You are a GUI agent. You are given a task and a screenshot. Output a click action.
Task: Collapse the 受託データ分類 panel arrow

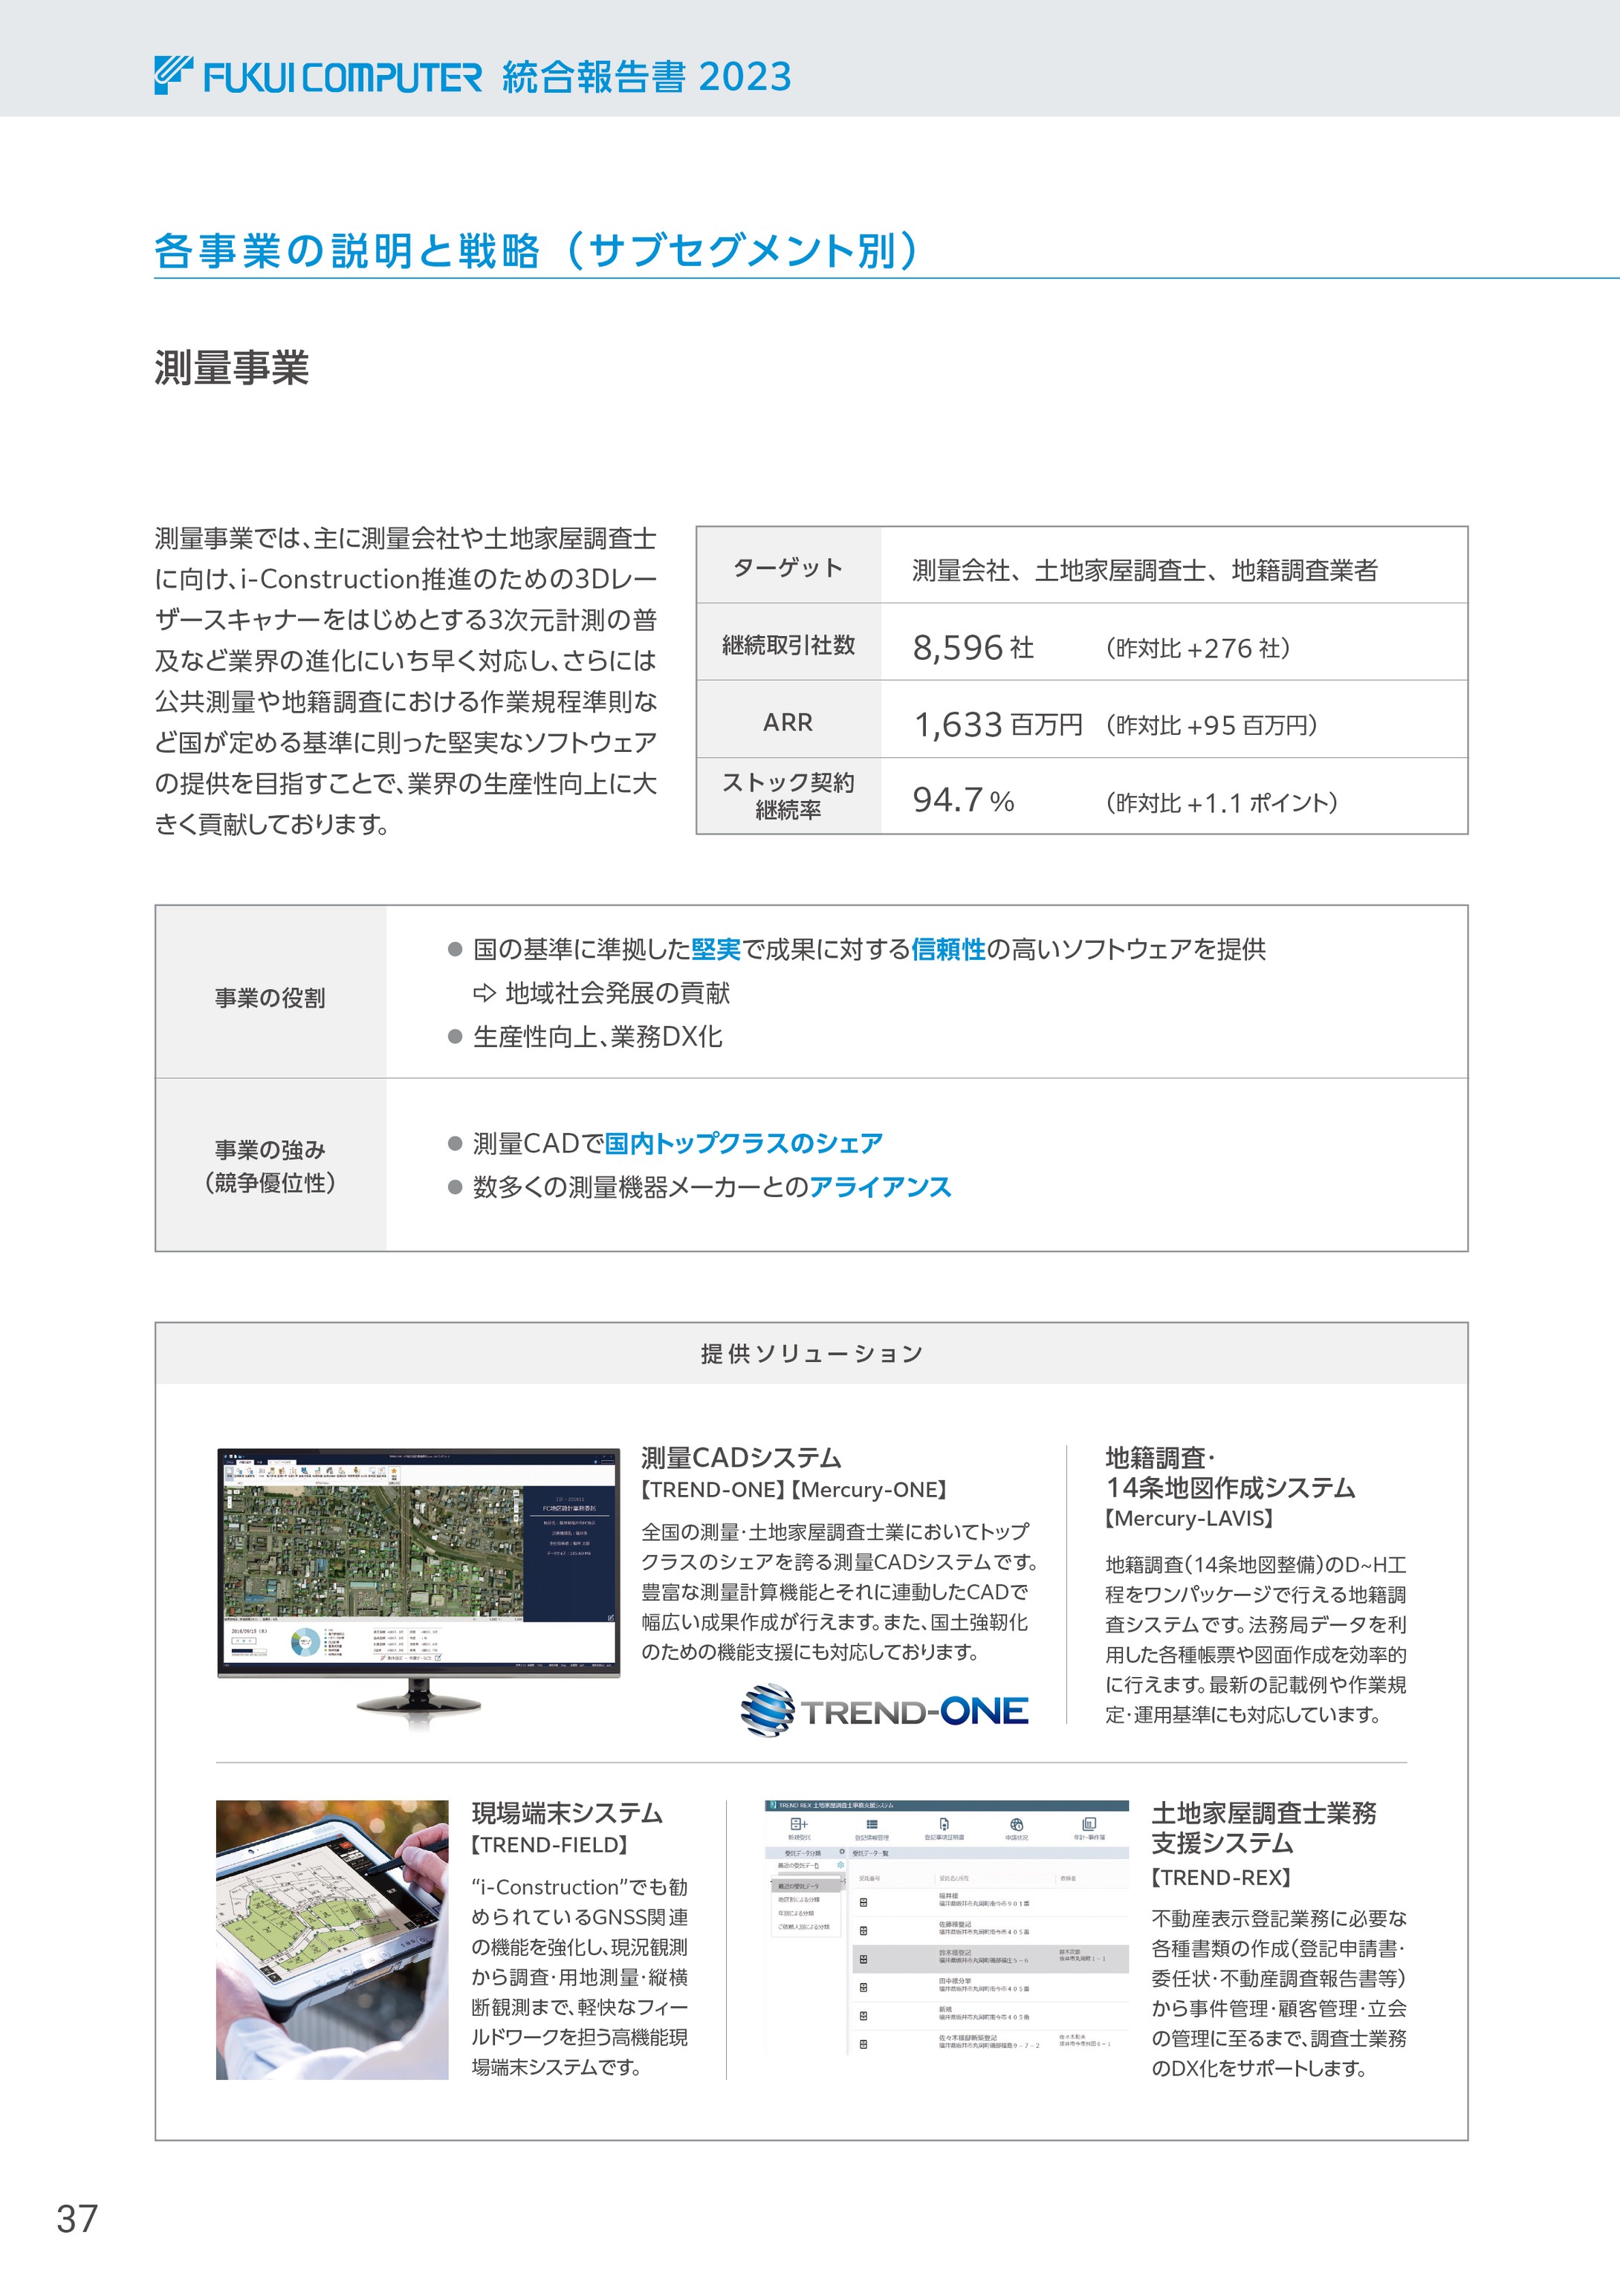tap(842, 1852)
